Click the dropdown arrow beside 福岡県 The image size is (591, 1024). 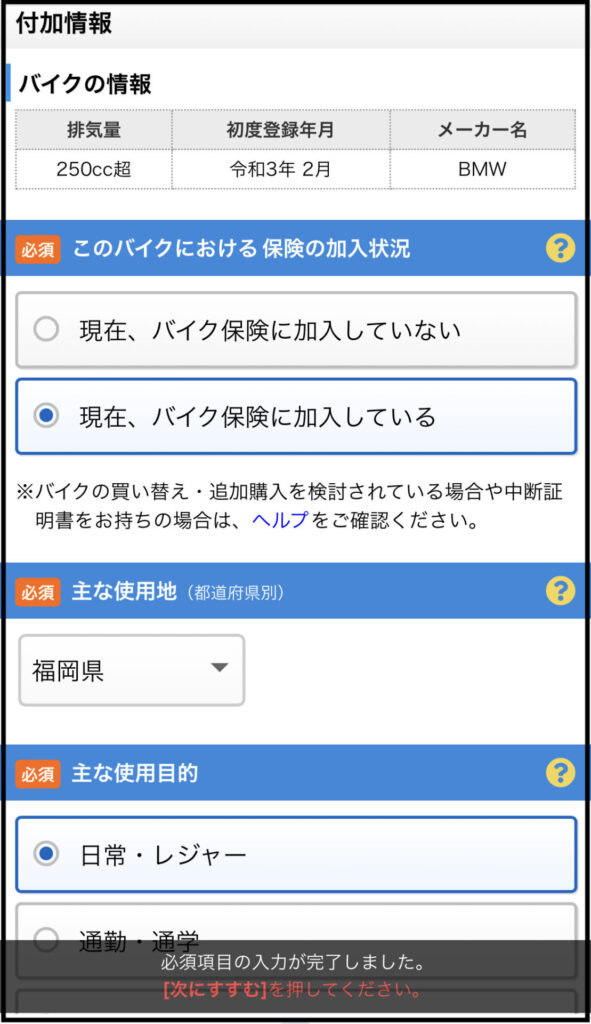click(x=219, y=667)
